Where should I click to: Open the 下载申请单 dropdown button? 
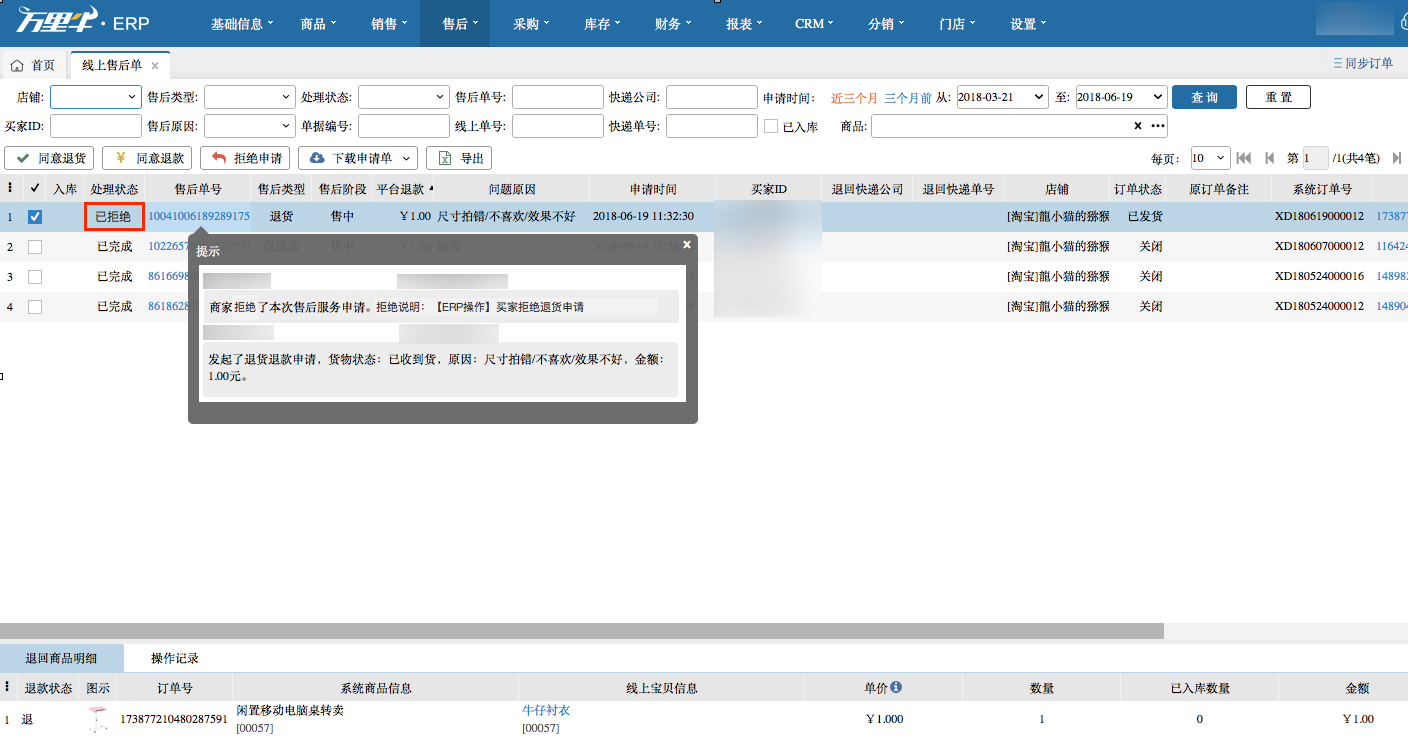tap(358, 158)
